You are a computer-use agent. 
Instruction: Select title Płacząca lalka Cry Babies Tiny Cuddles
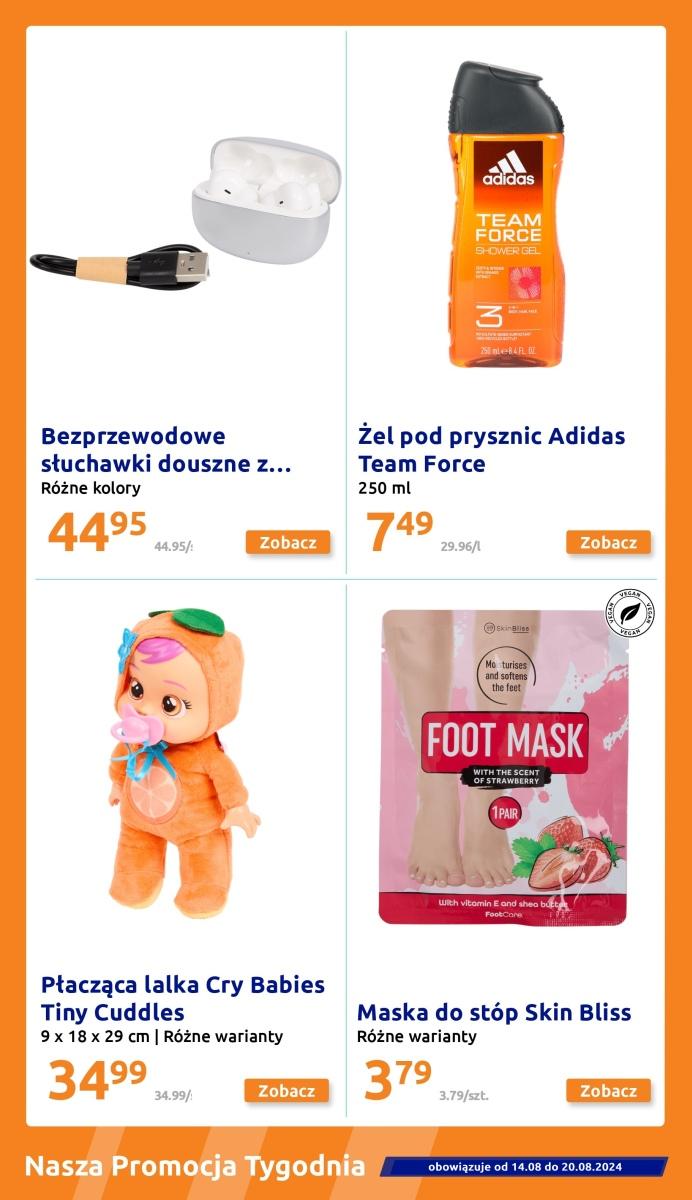(x=183, y=998)
